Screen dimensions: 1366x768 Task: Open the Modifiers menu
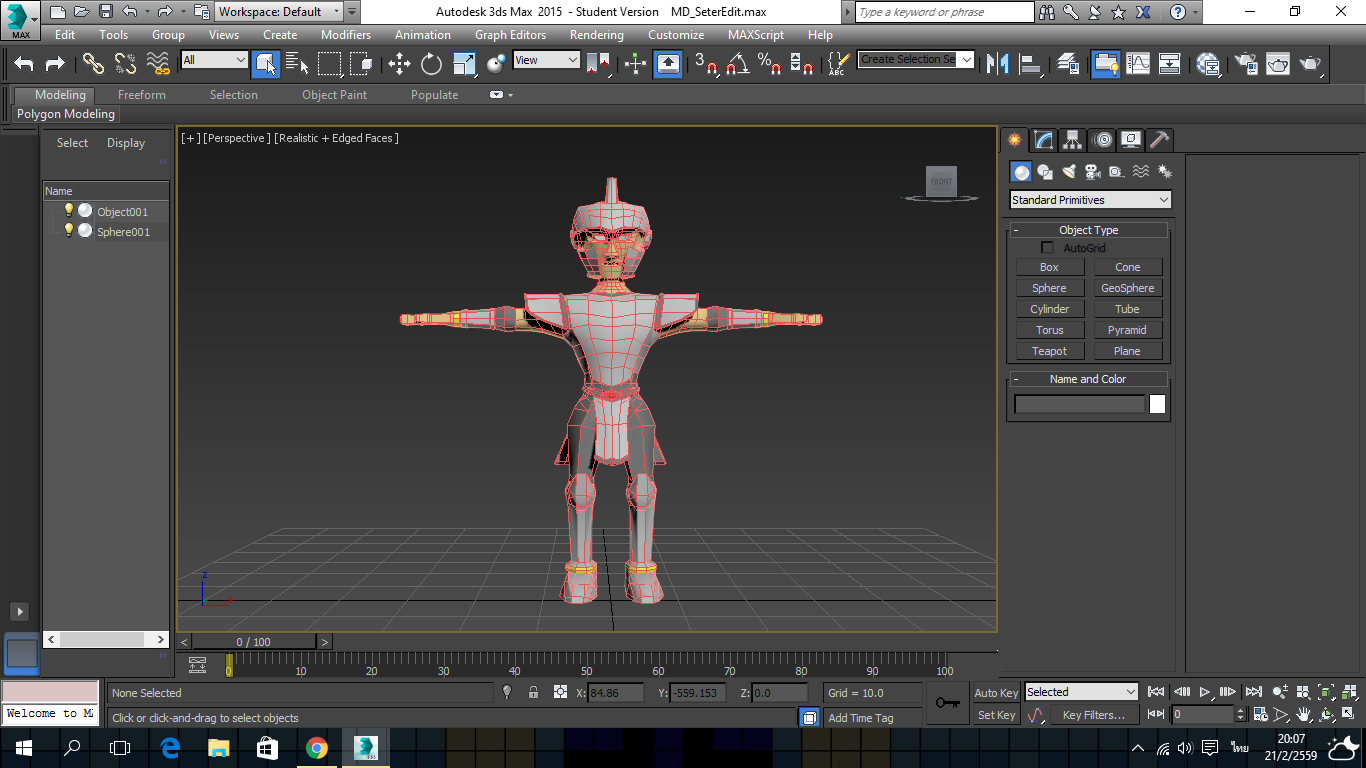pyautogui.click(x=345, y=35)
